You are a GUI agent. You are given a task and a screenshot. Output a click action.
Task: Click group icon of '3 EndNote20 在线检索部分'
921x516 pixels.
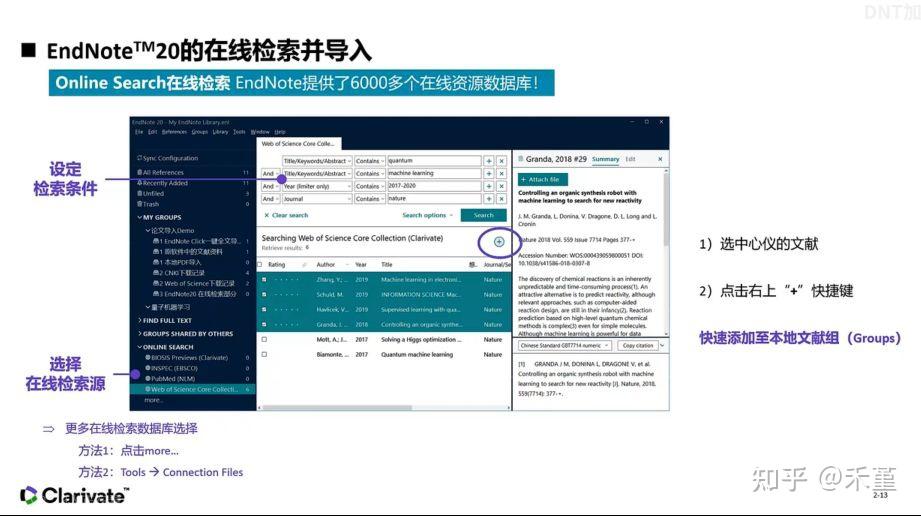click(x=156, y=294)
